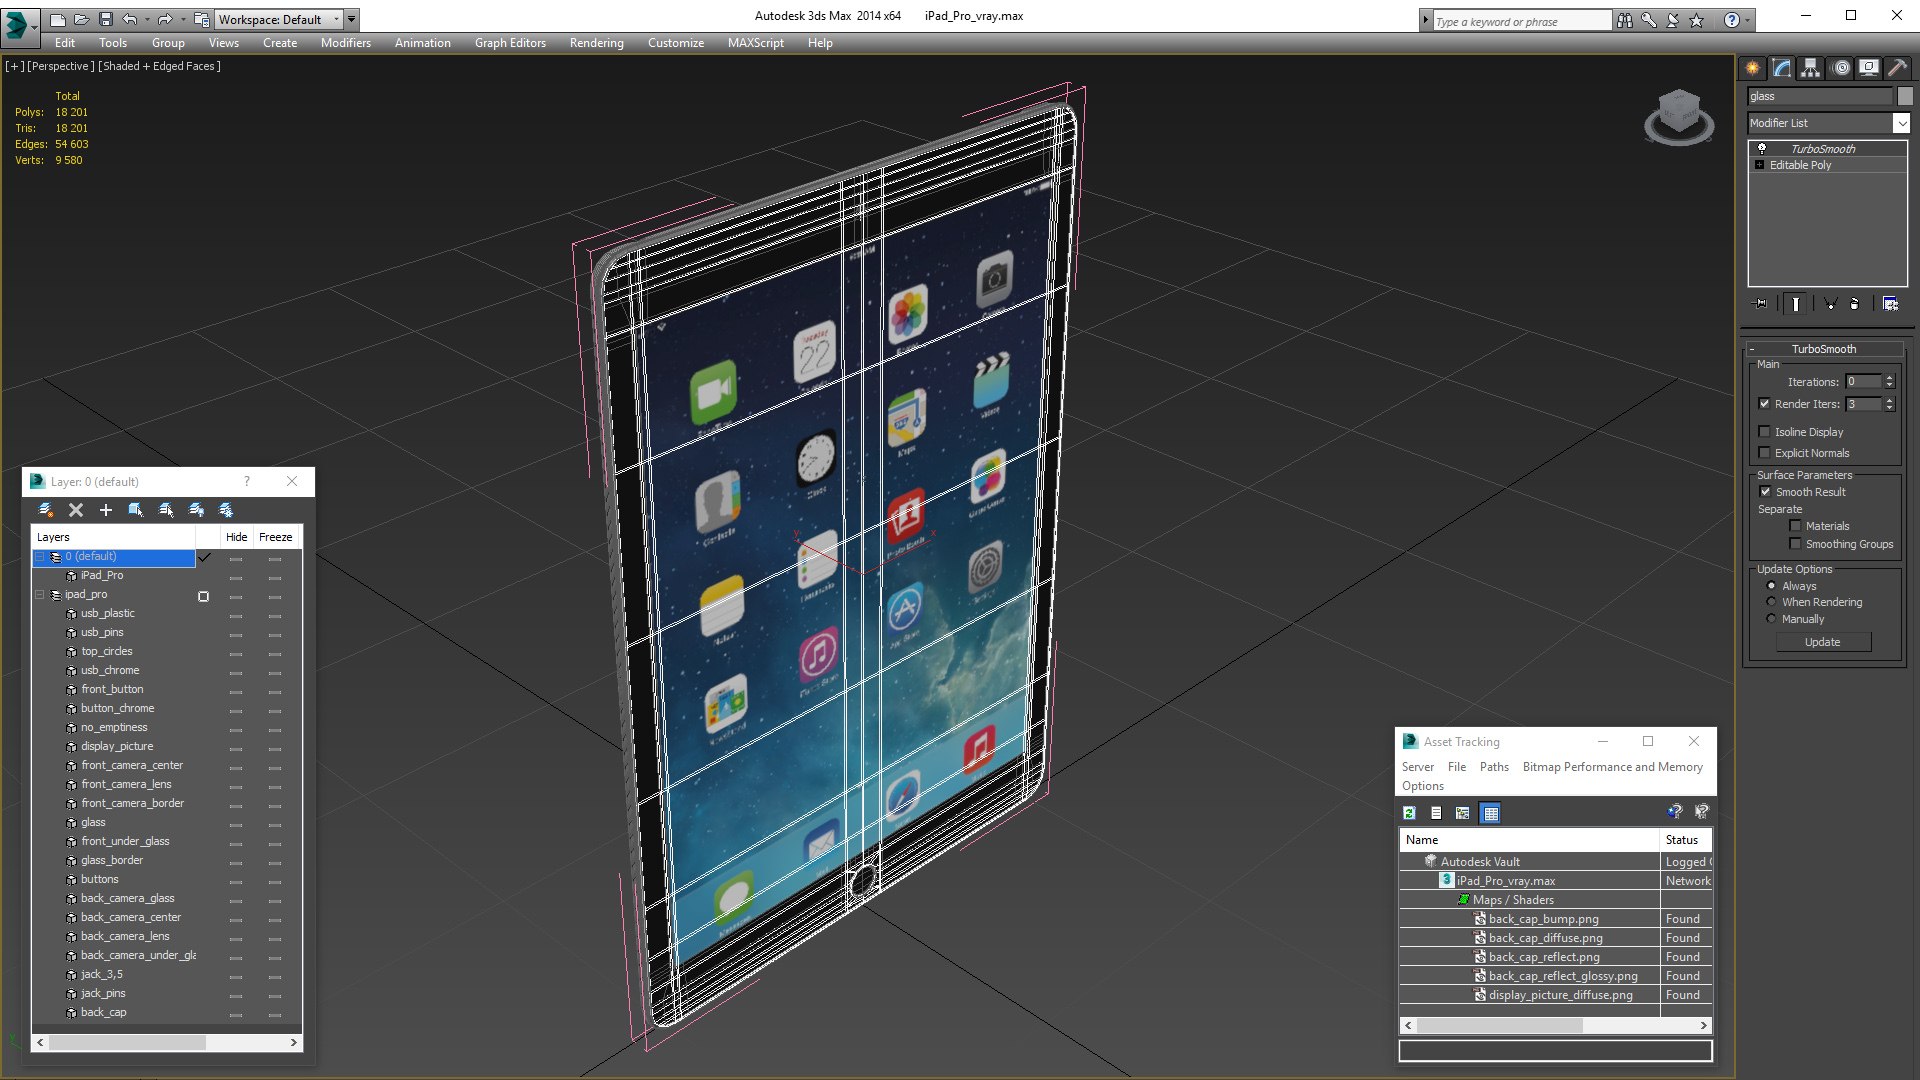Open the Project Folder icon

pos(202,19)
